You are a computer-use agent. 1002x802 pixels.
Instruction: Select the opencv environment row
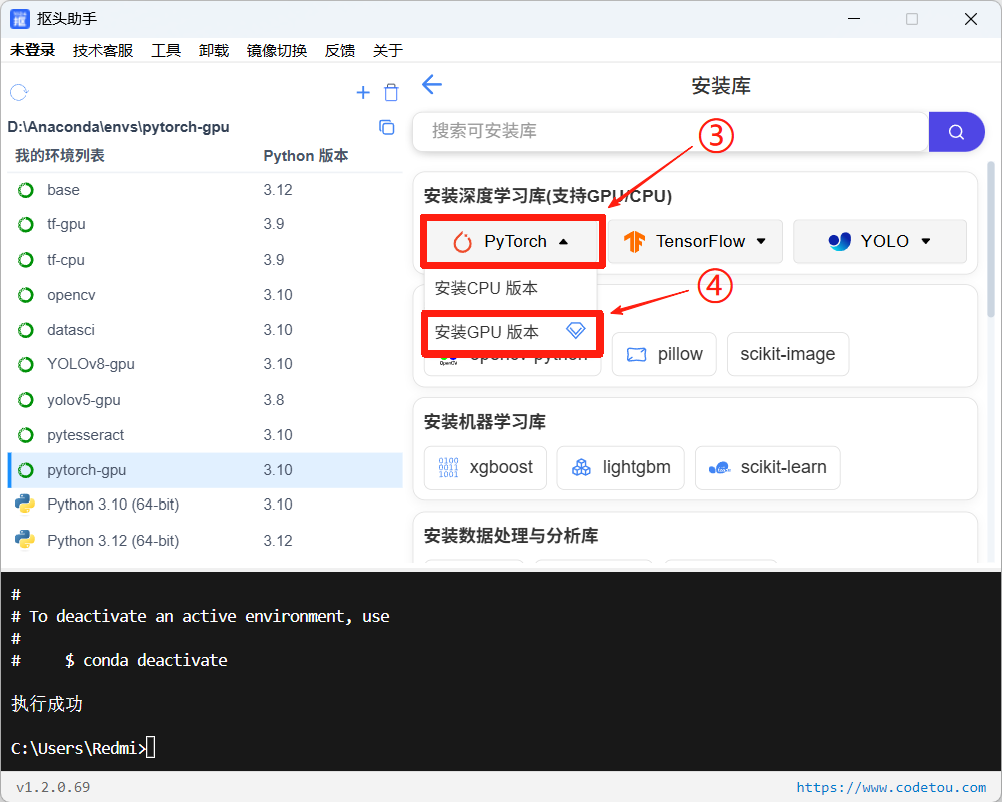point(205,295)
